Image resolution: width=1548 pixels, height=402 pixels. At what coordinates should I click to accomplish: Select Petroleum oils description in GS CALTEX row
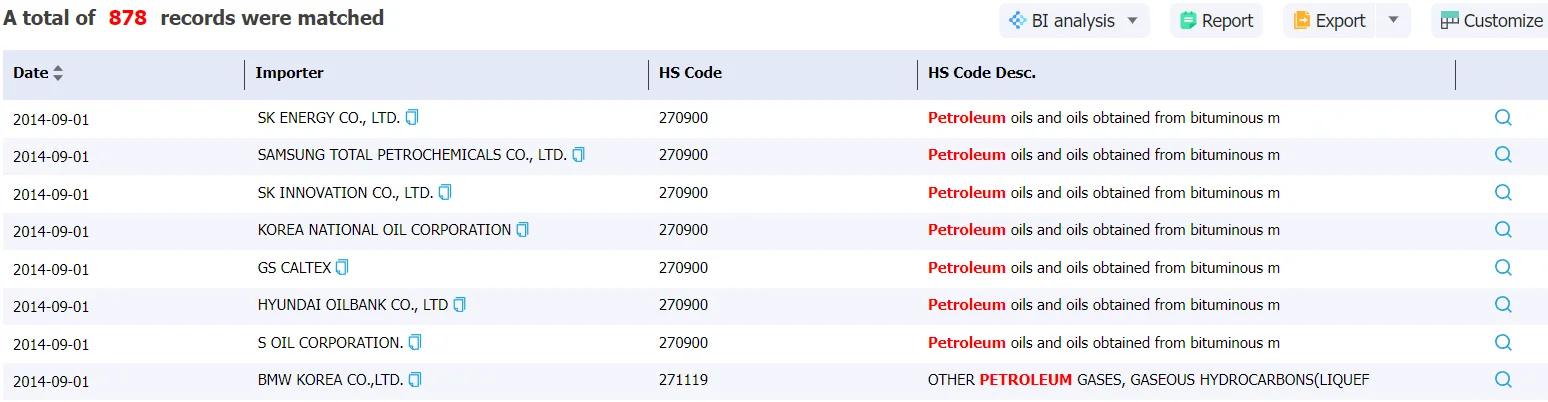pyautogui.click(x=1104, y=267)
